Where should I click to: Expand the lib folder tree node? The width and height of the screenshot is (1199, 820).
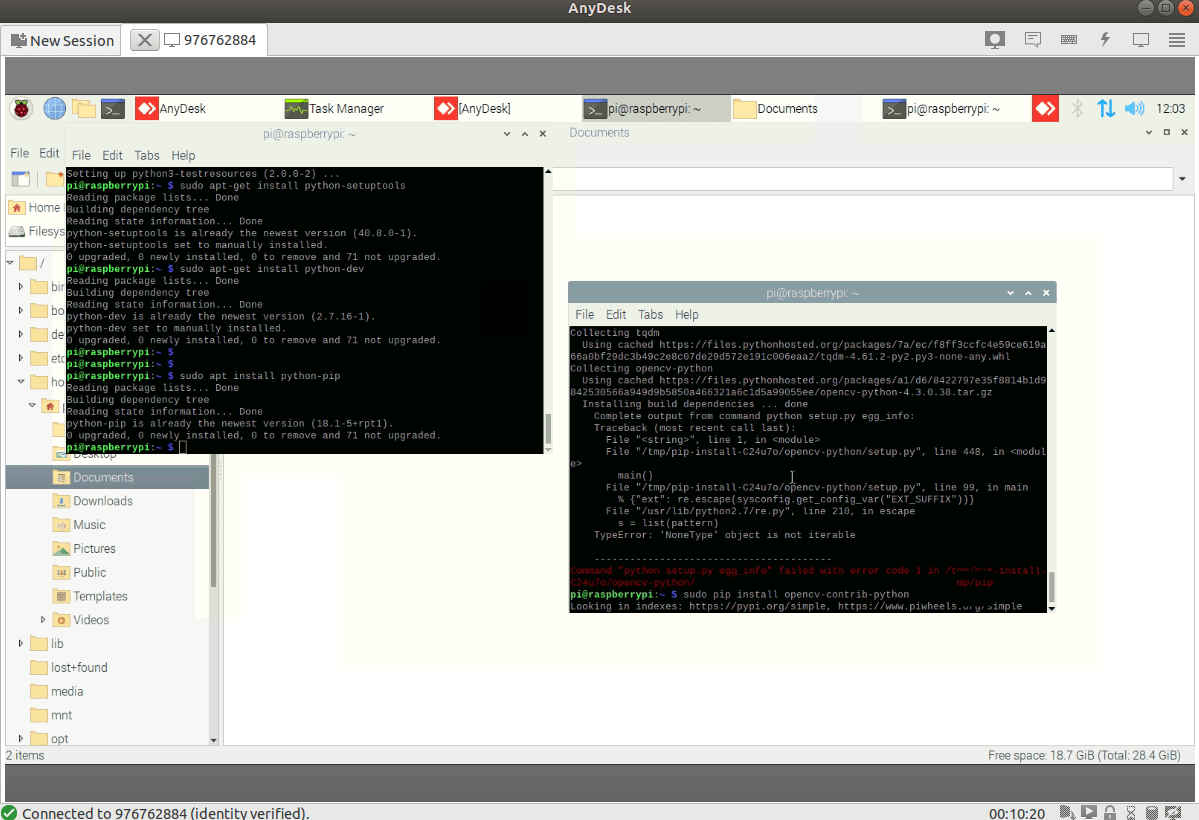point(21,643)
